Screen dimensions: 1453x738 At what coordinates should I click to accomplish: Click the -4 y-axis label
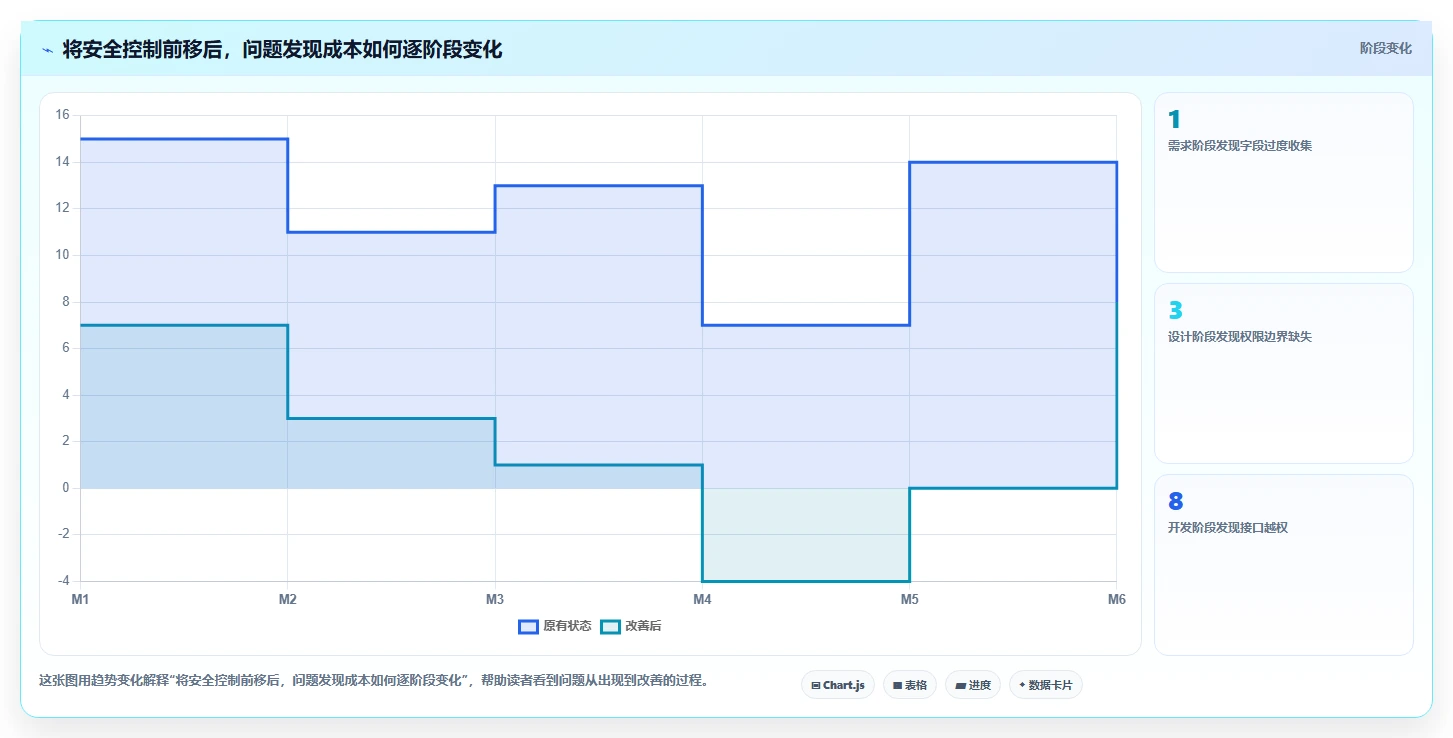pos(64,581)
